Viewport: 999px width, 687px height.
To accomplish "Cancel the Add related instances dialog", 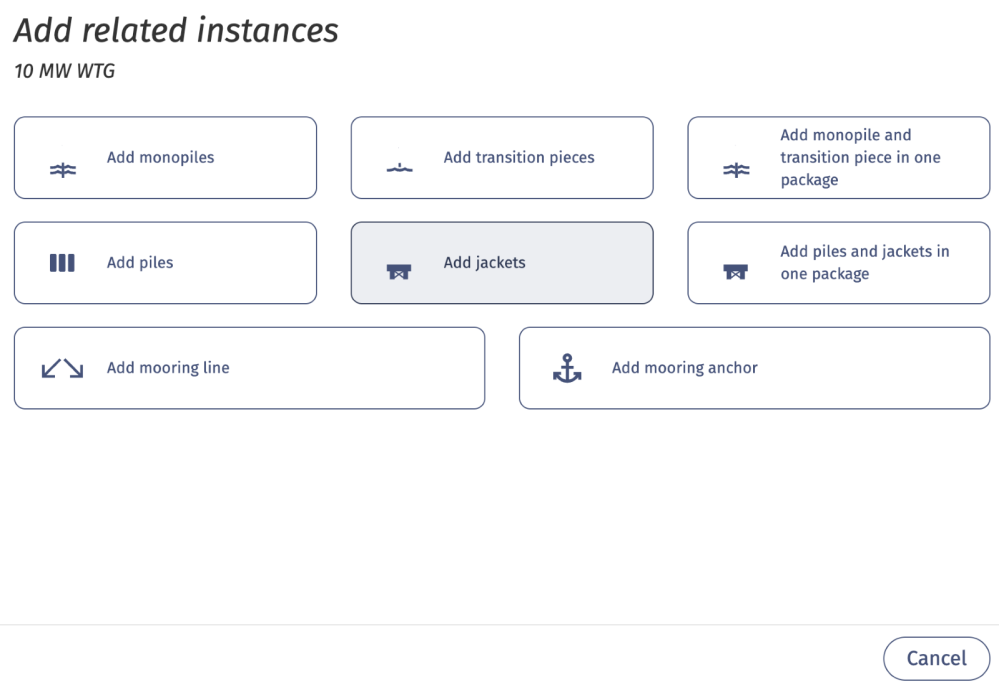I will click(937, 658).
